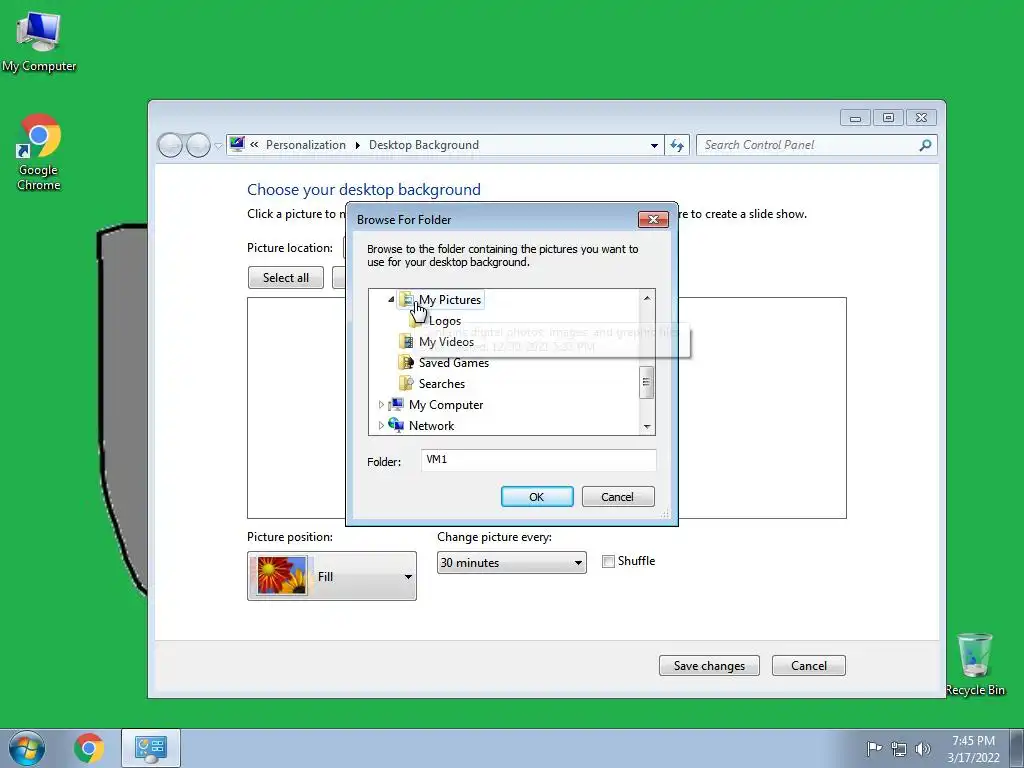Click the Forward navigation arrow

(x=198, y=145)
